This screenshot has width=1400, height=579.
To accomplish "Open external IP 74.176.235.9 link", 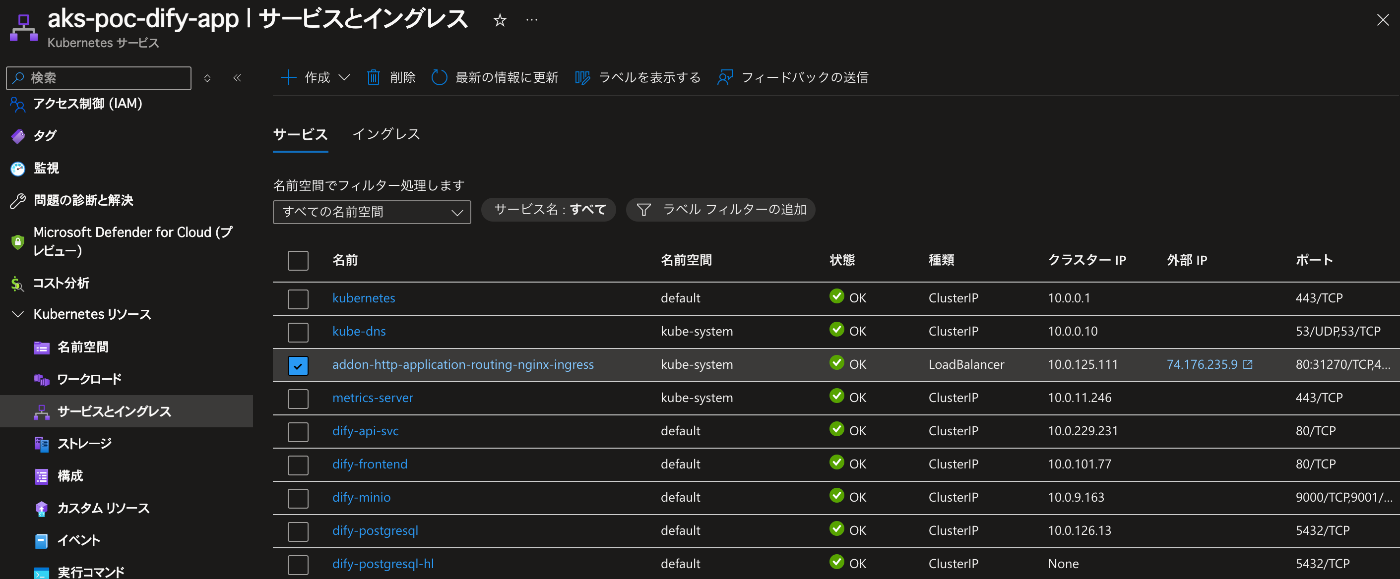I will pos(1202,365).
